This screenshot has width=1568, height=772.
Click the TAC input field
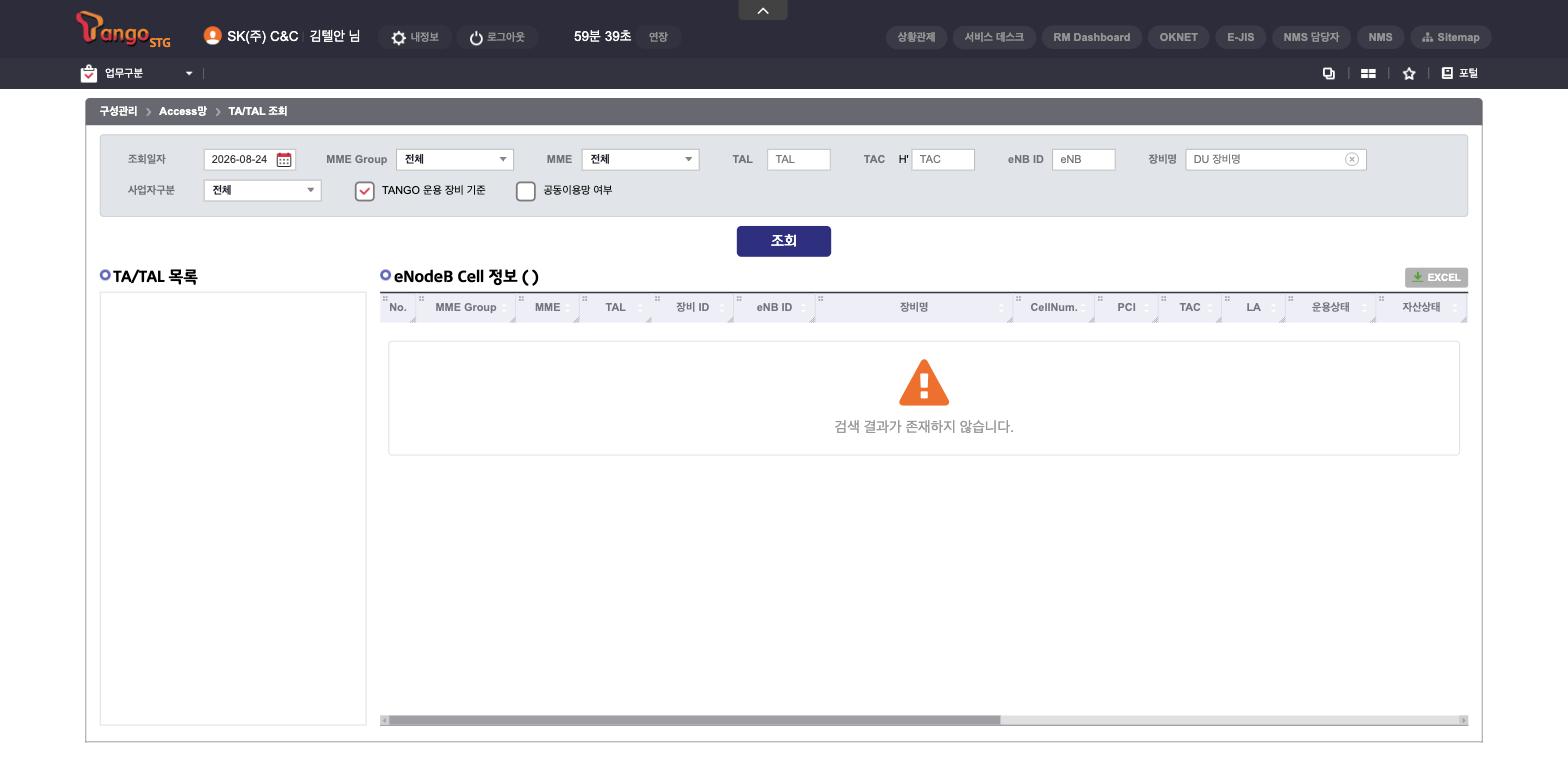(x=943, y=159)
